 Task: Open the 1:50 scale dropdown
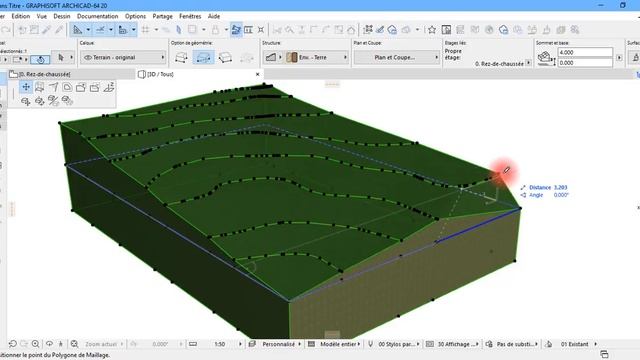pyautogui.click(x=220, y=344)
